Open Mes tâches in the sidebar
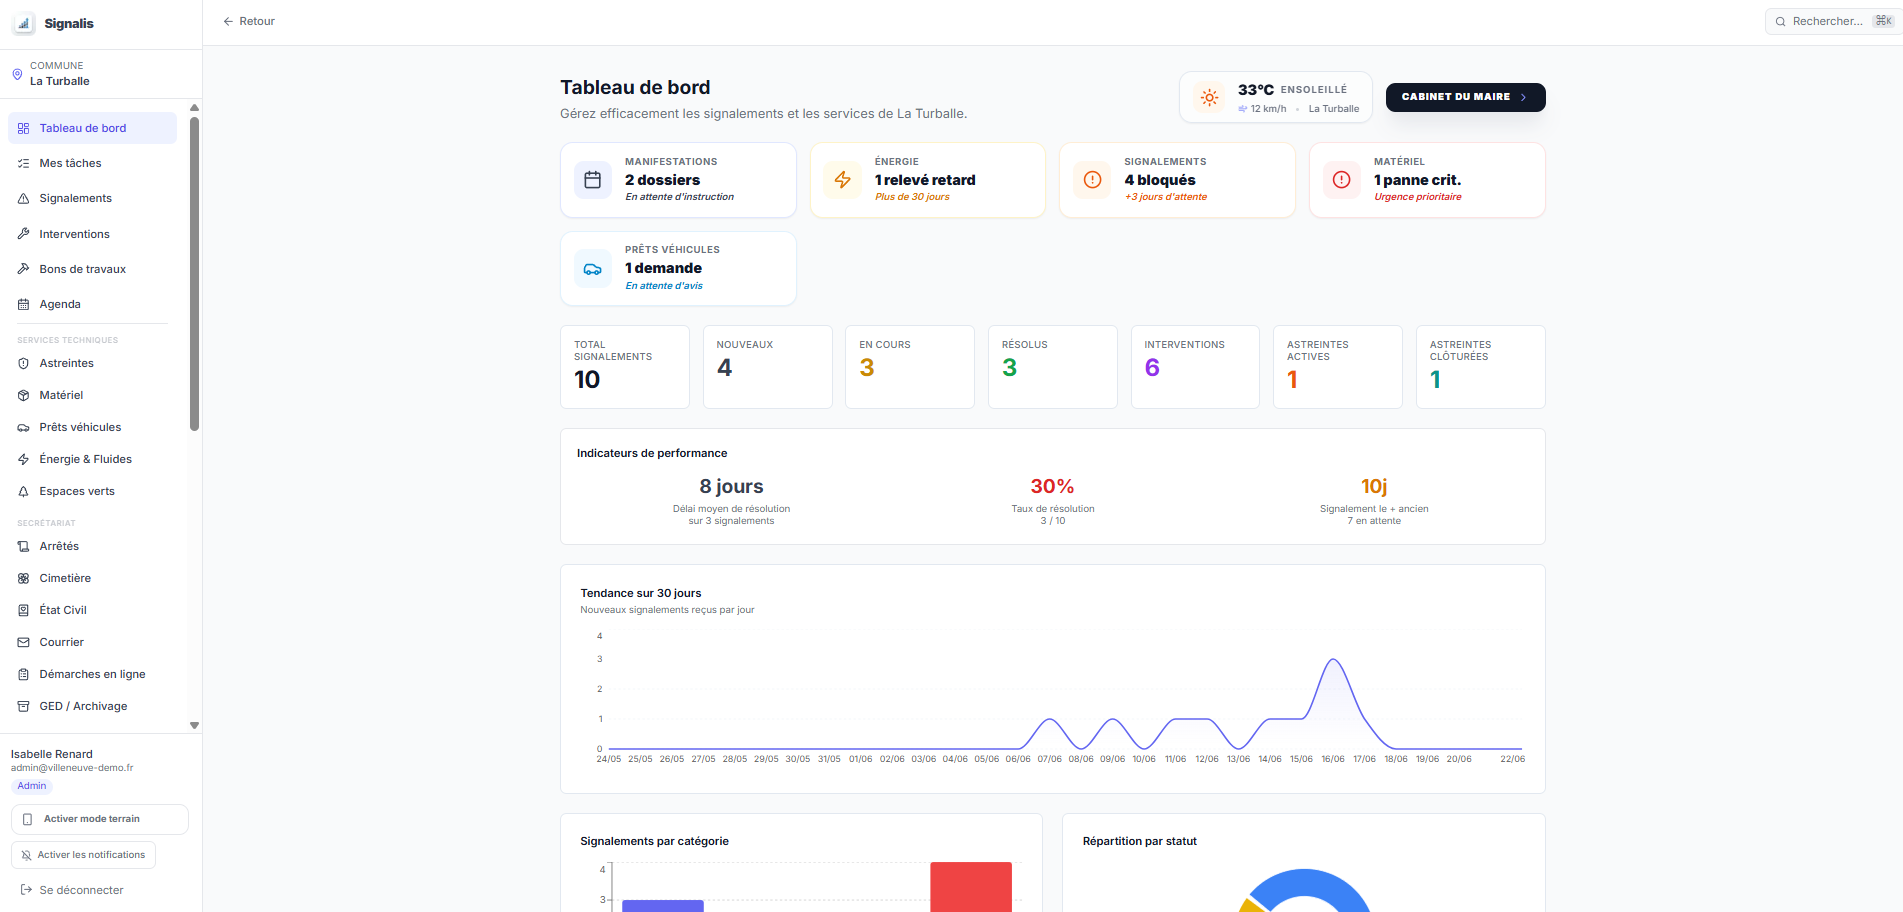 pos(92,163)
